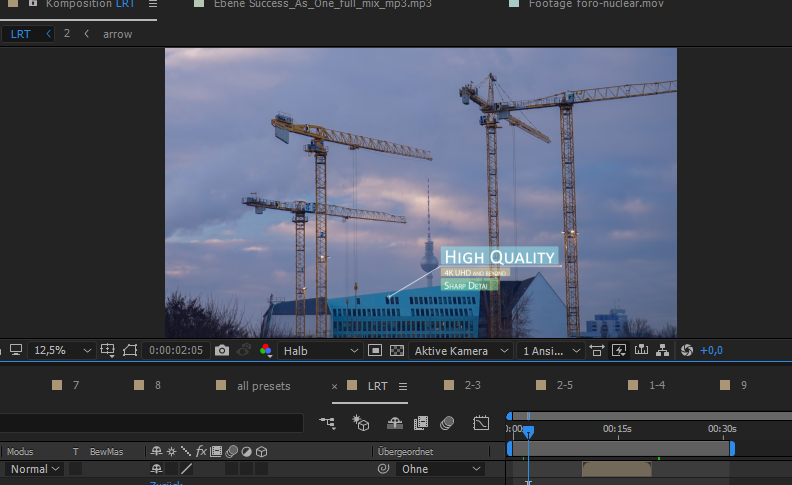Screen dimensions: 792x485
Task: Toggle the layer's collapse transformations switch
Action: pos(172,469)
